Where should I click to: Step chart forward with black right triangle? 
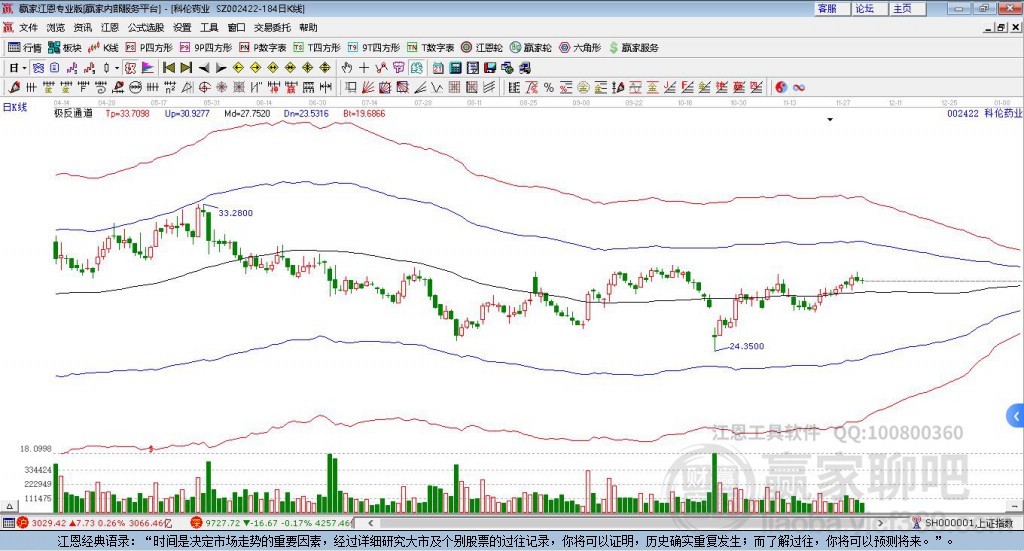point(221,68)
